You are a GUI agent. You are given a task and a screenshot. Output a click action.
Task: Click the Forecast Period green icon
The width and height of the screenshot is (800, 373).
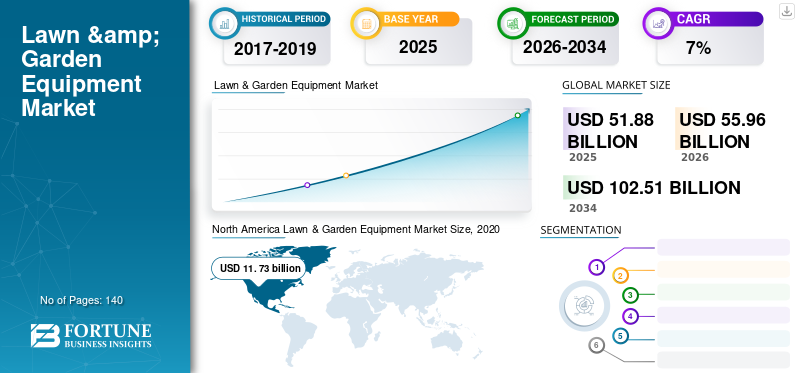click(x=512, y=23)
